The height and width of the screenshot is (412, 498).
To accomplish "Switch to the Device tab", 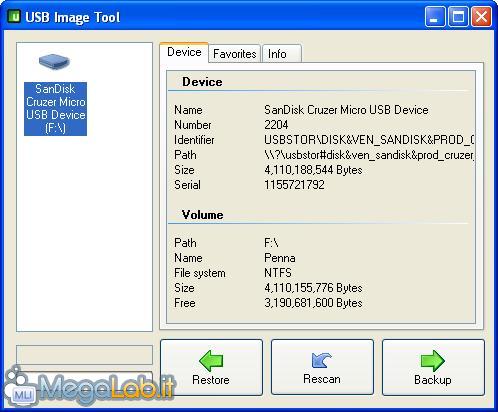I will click(x=184, y=52).
